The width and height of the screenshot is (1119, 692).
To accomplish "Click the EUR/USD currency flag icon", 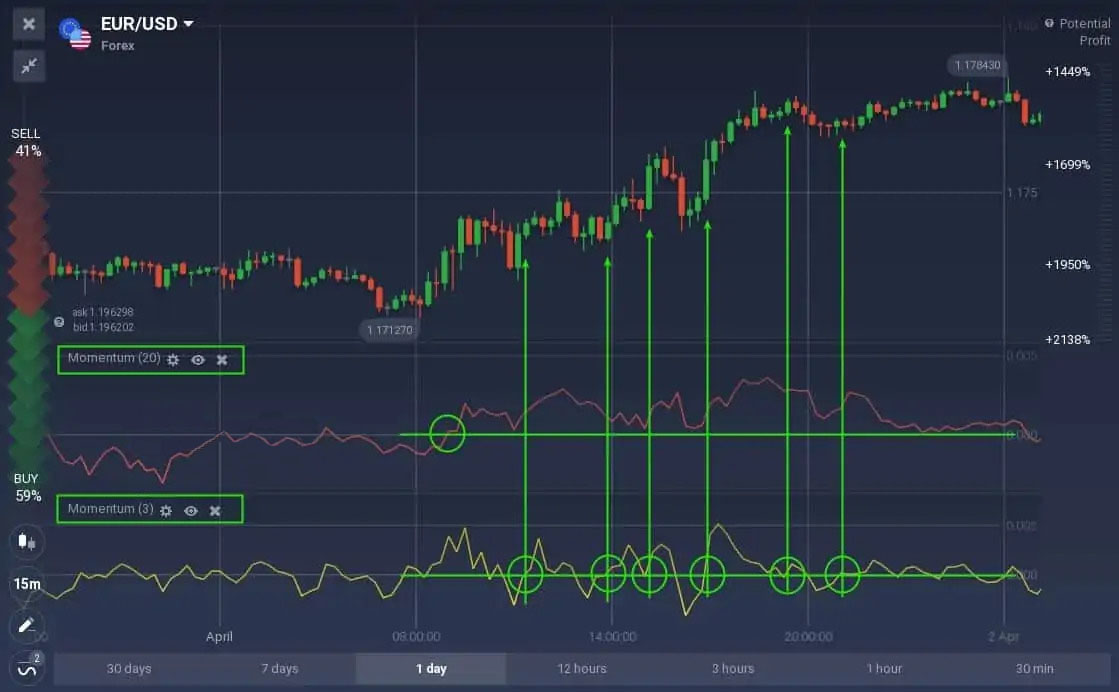I will (75, 34).
